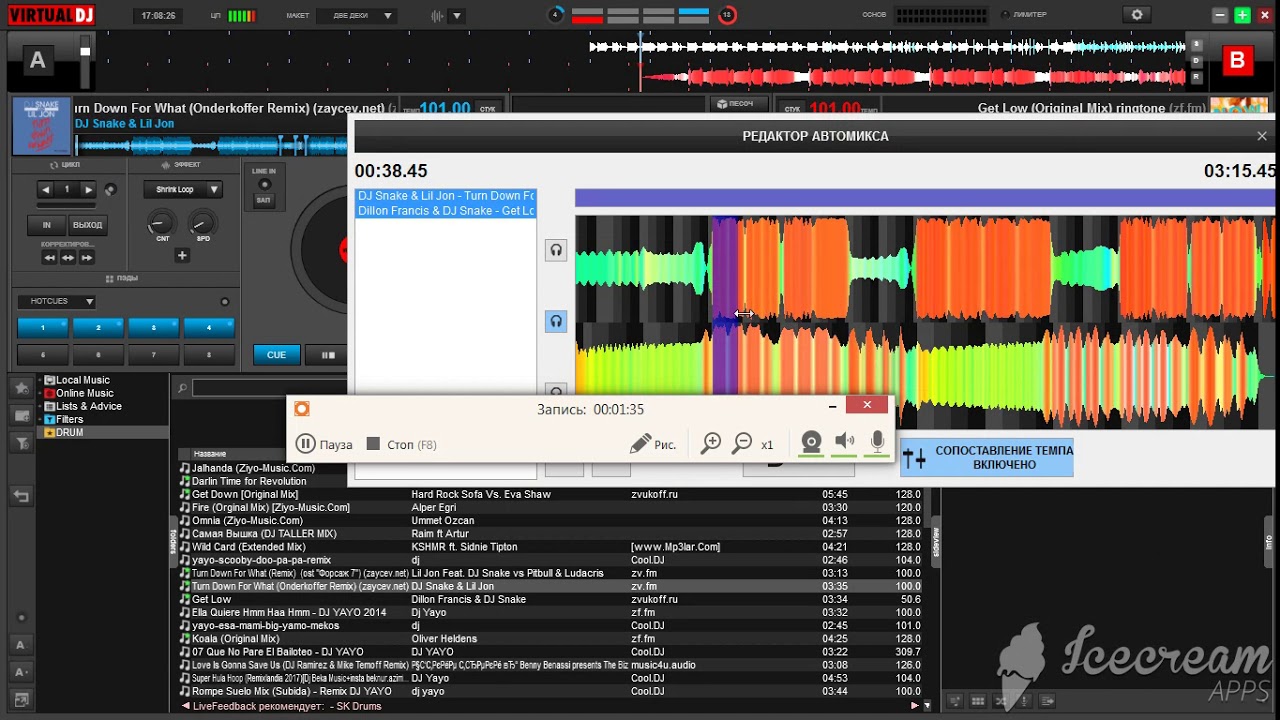Select 'Dillon Francis & DJ Snake - Get Lo' automix entry
This screenshot has height=720, width=1280.
click(446, 211)
